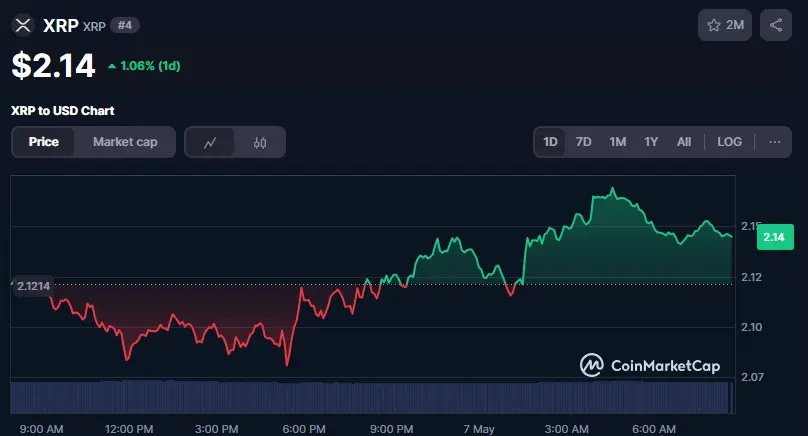Click the 3:00 PM time axis label
Image resolution: width=808 pixels, height=436 pixels.
216,429
